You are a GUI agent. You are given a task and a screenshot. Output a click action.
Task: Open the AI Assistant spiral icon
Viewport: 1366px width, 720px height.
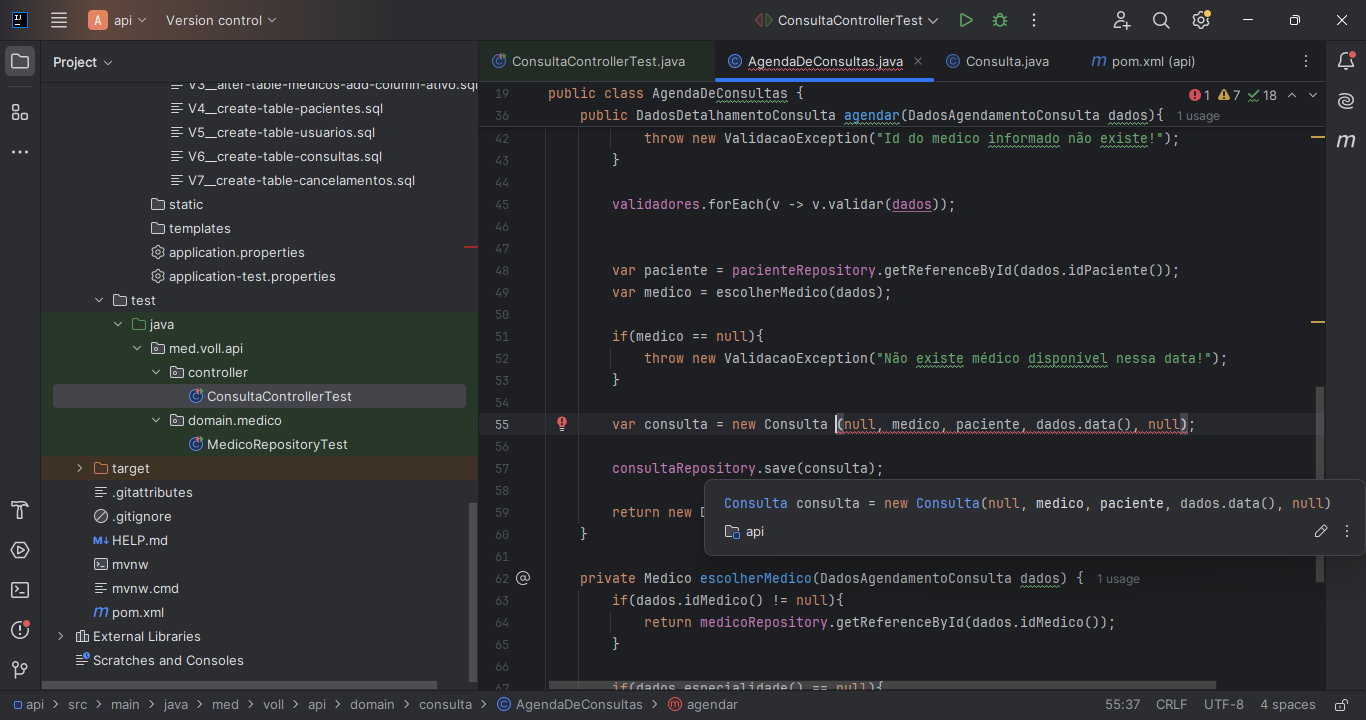coord(1346,101)
